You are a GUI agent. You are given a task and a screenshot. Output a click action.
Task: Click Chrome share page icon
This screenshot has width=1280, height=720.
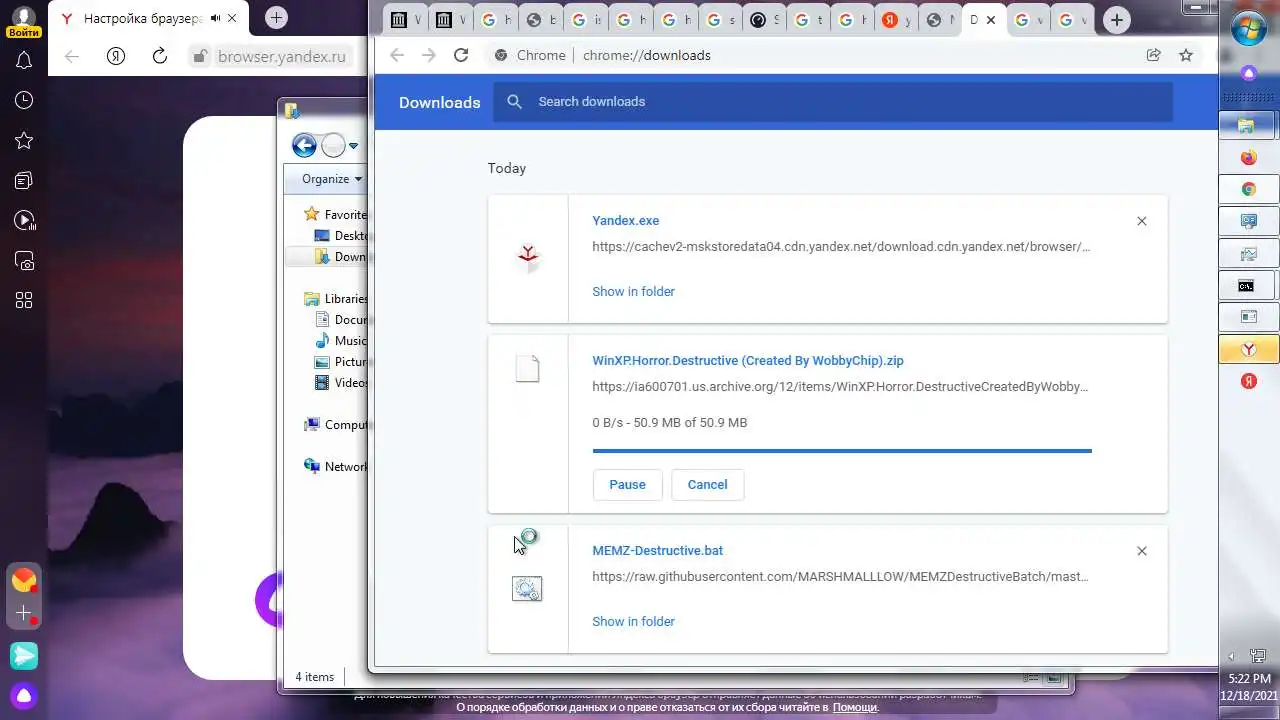point(1154,55)
